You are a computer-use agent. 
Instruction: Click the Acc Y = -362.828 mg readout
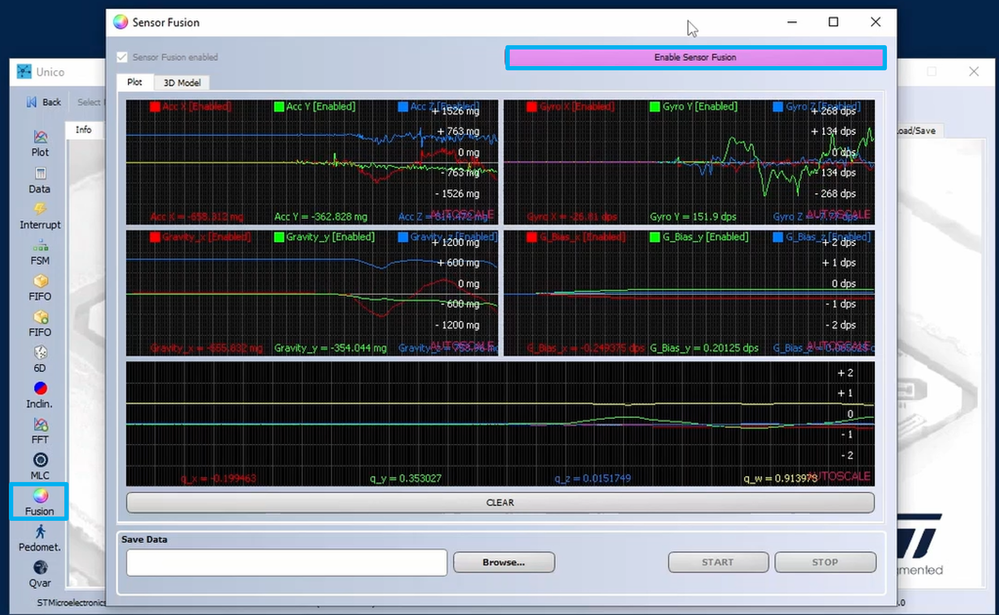coord(320,217)
